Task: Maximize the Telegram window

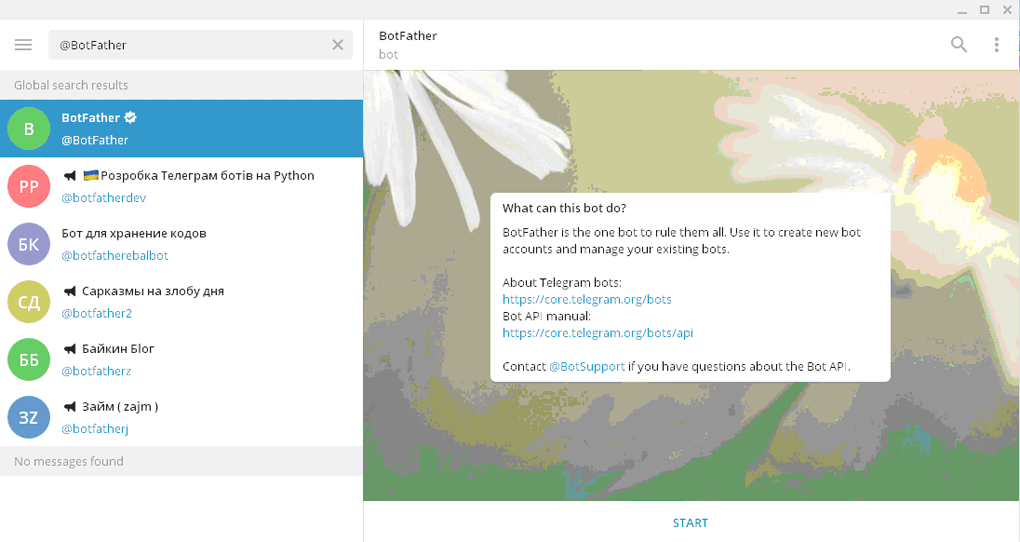Action: click(x=984, y=9)
